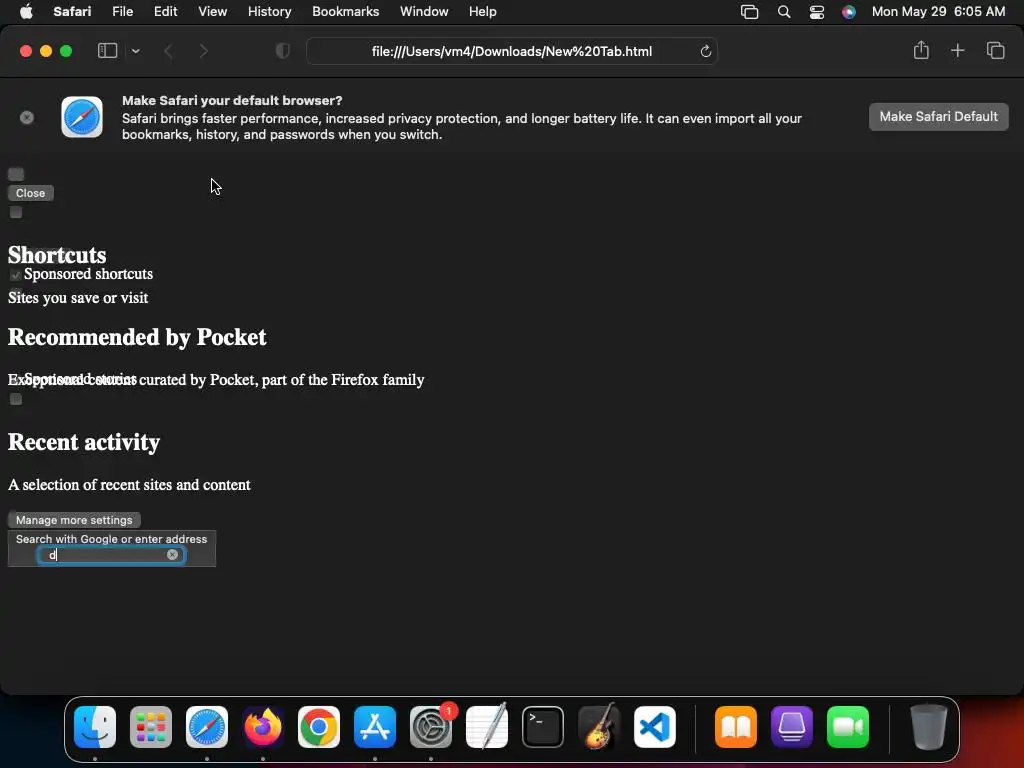The width and height of the screenshot is (1024, 768).
Task: Open Visual Studio Code from the dock
Action: point(654,727)
